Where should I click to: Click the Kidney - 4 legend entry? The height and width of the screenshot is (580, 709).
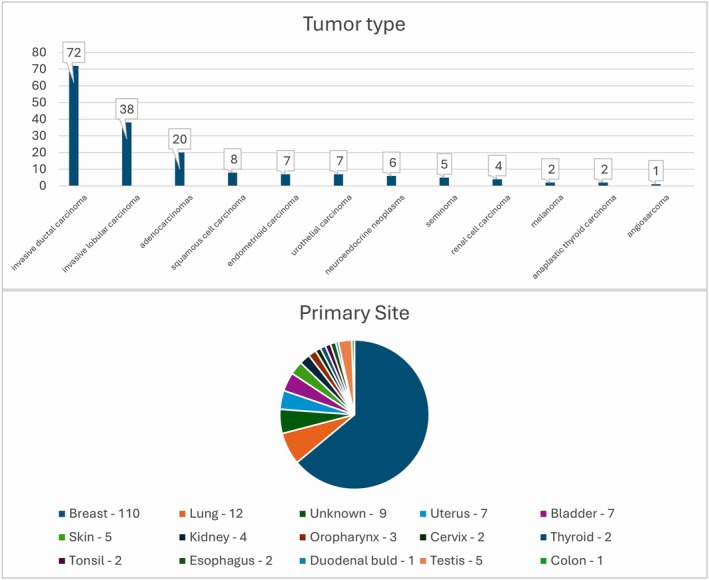coord(213,538)
